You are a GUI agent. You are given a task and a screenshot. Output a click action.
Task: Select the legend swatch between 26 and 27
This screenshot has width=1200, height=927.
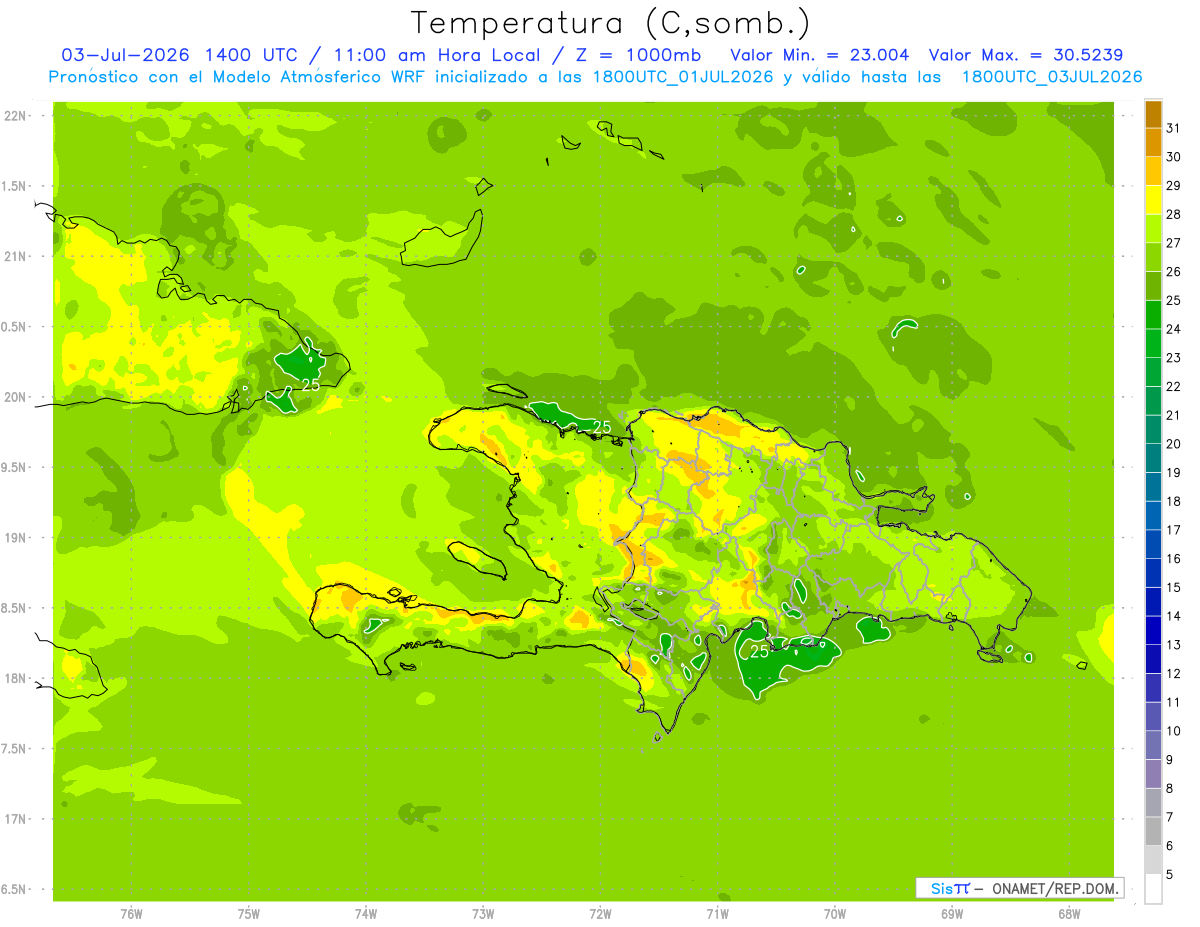pyautogui.click(x=1153, y=257)
